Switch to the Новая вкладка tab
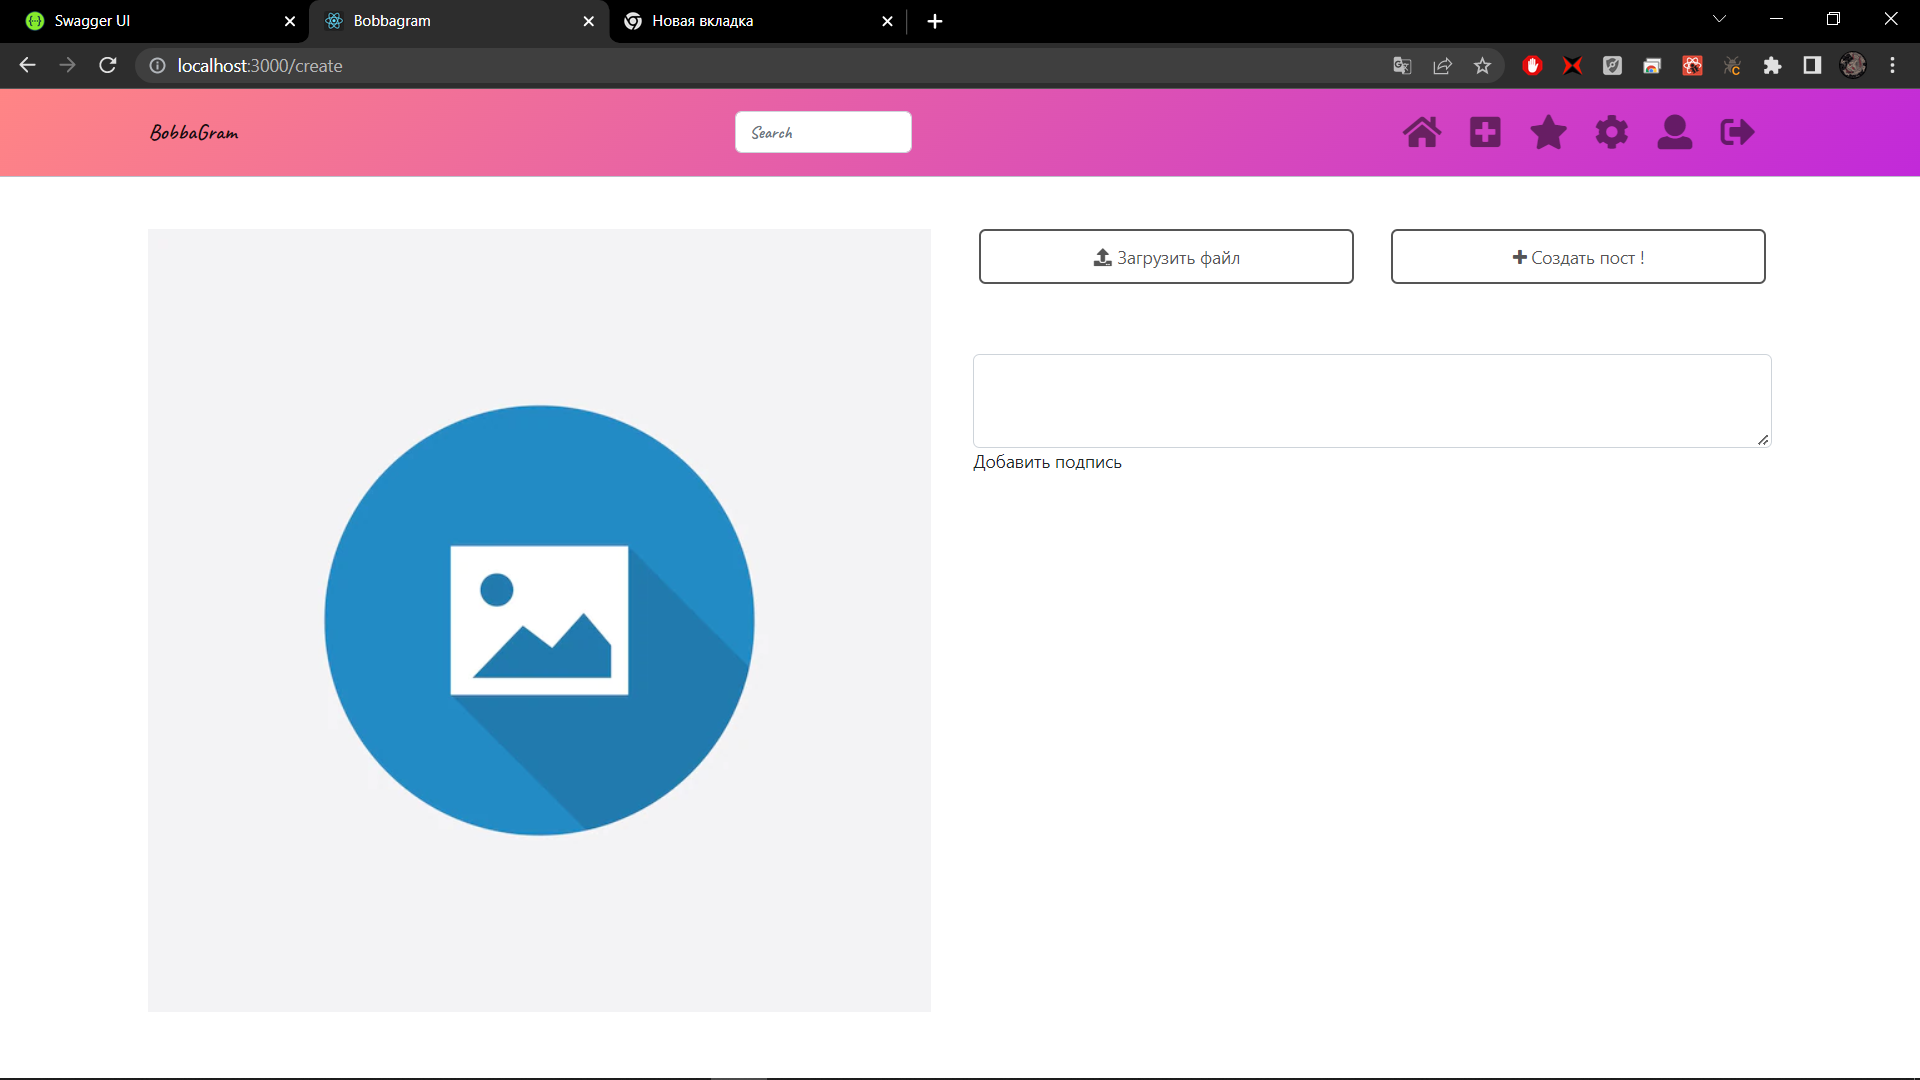The height and width of the screenshot is (1080, 1920). [750, 21]
